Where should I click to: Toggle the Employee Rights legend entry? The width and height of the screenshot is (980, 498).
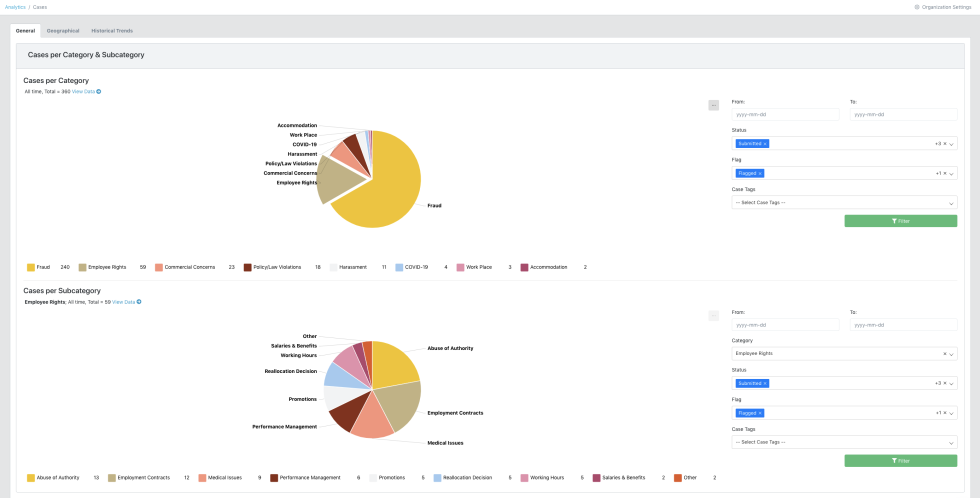pyautogui.click(x=105, y=267)
